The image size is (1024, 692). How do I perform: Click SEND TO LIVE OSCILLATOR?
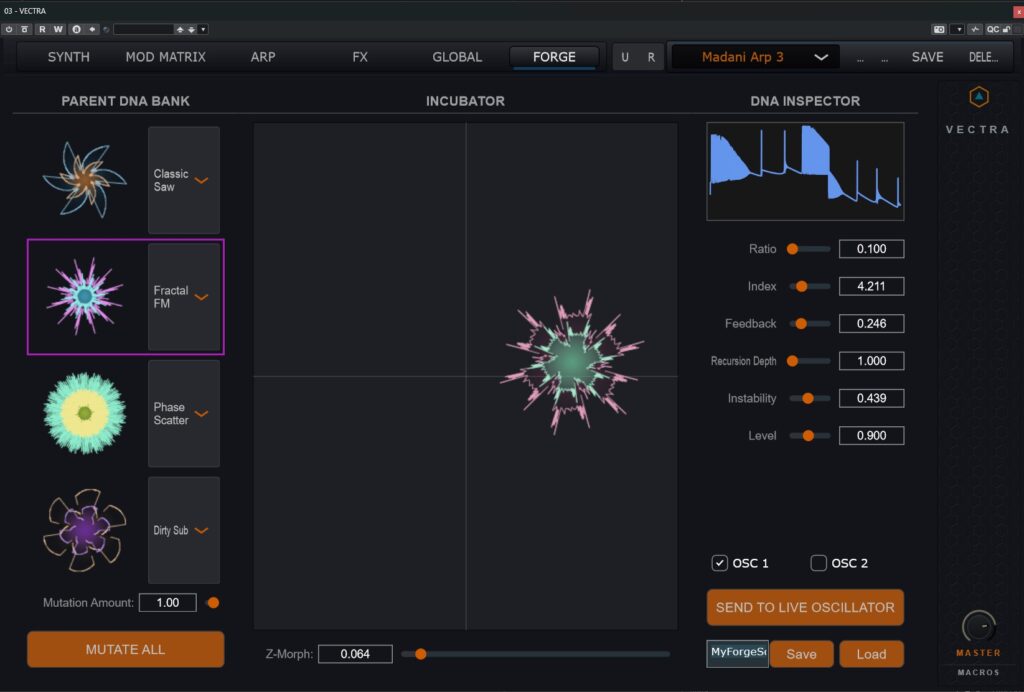pos(805,607)
